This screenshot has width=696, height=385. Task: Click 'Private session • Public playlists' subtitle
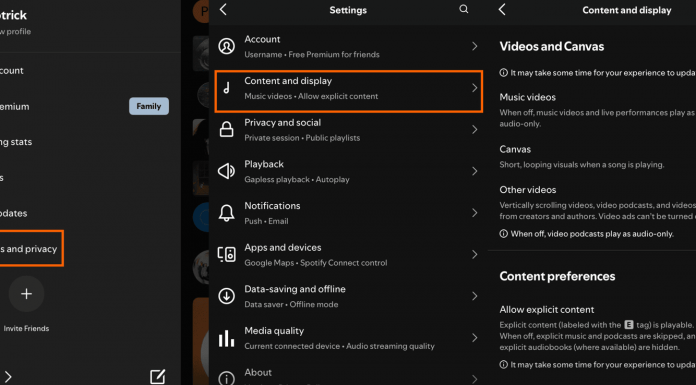(302, 138)
